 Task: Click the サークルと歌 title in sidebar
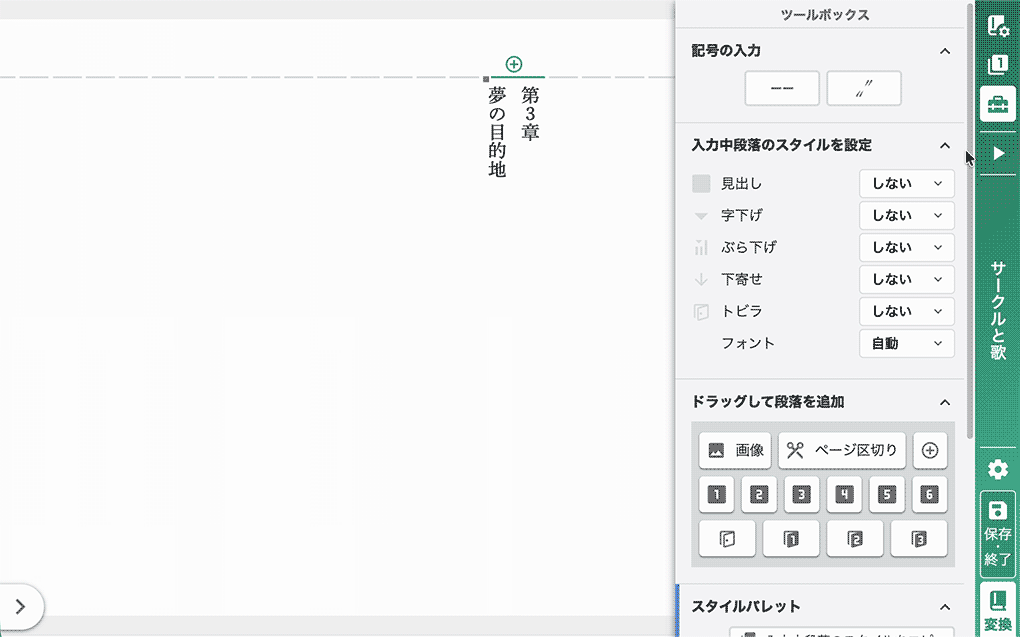point(999,311)
